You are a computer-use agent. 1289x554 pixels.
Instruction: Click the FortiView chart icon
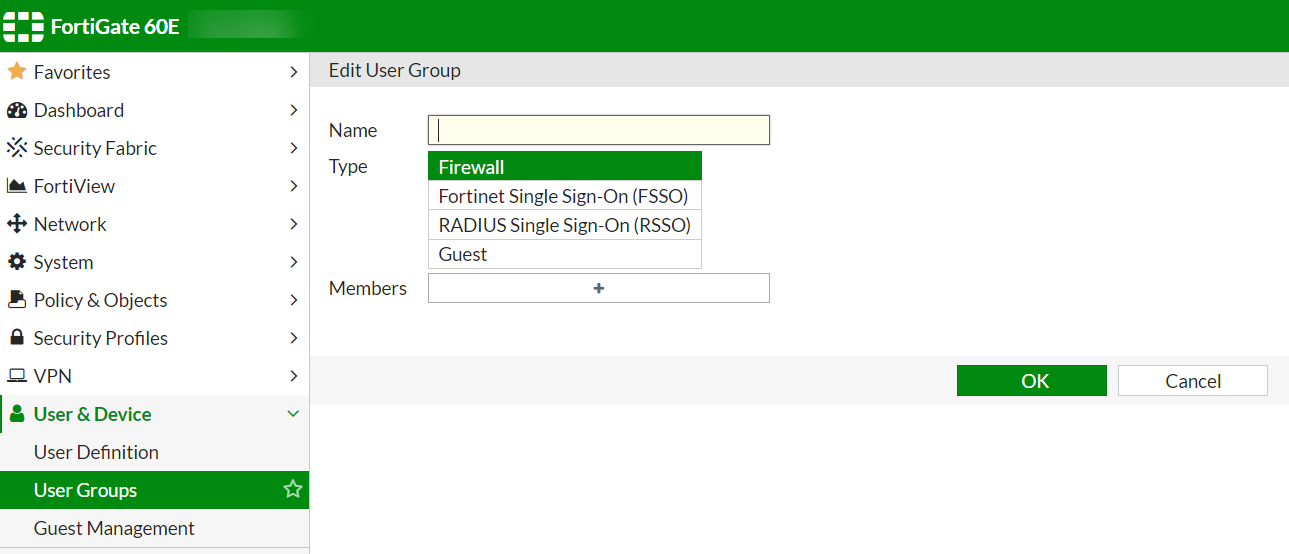(x=16, y=186)
